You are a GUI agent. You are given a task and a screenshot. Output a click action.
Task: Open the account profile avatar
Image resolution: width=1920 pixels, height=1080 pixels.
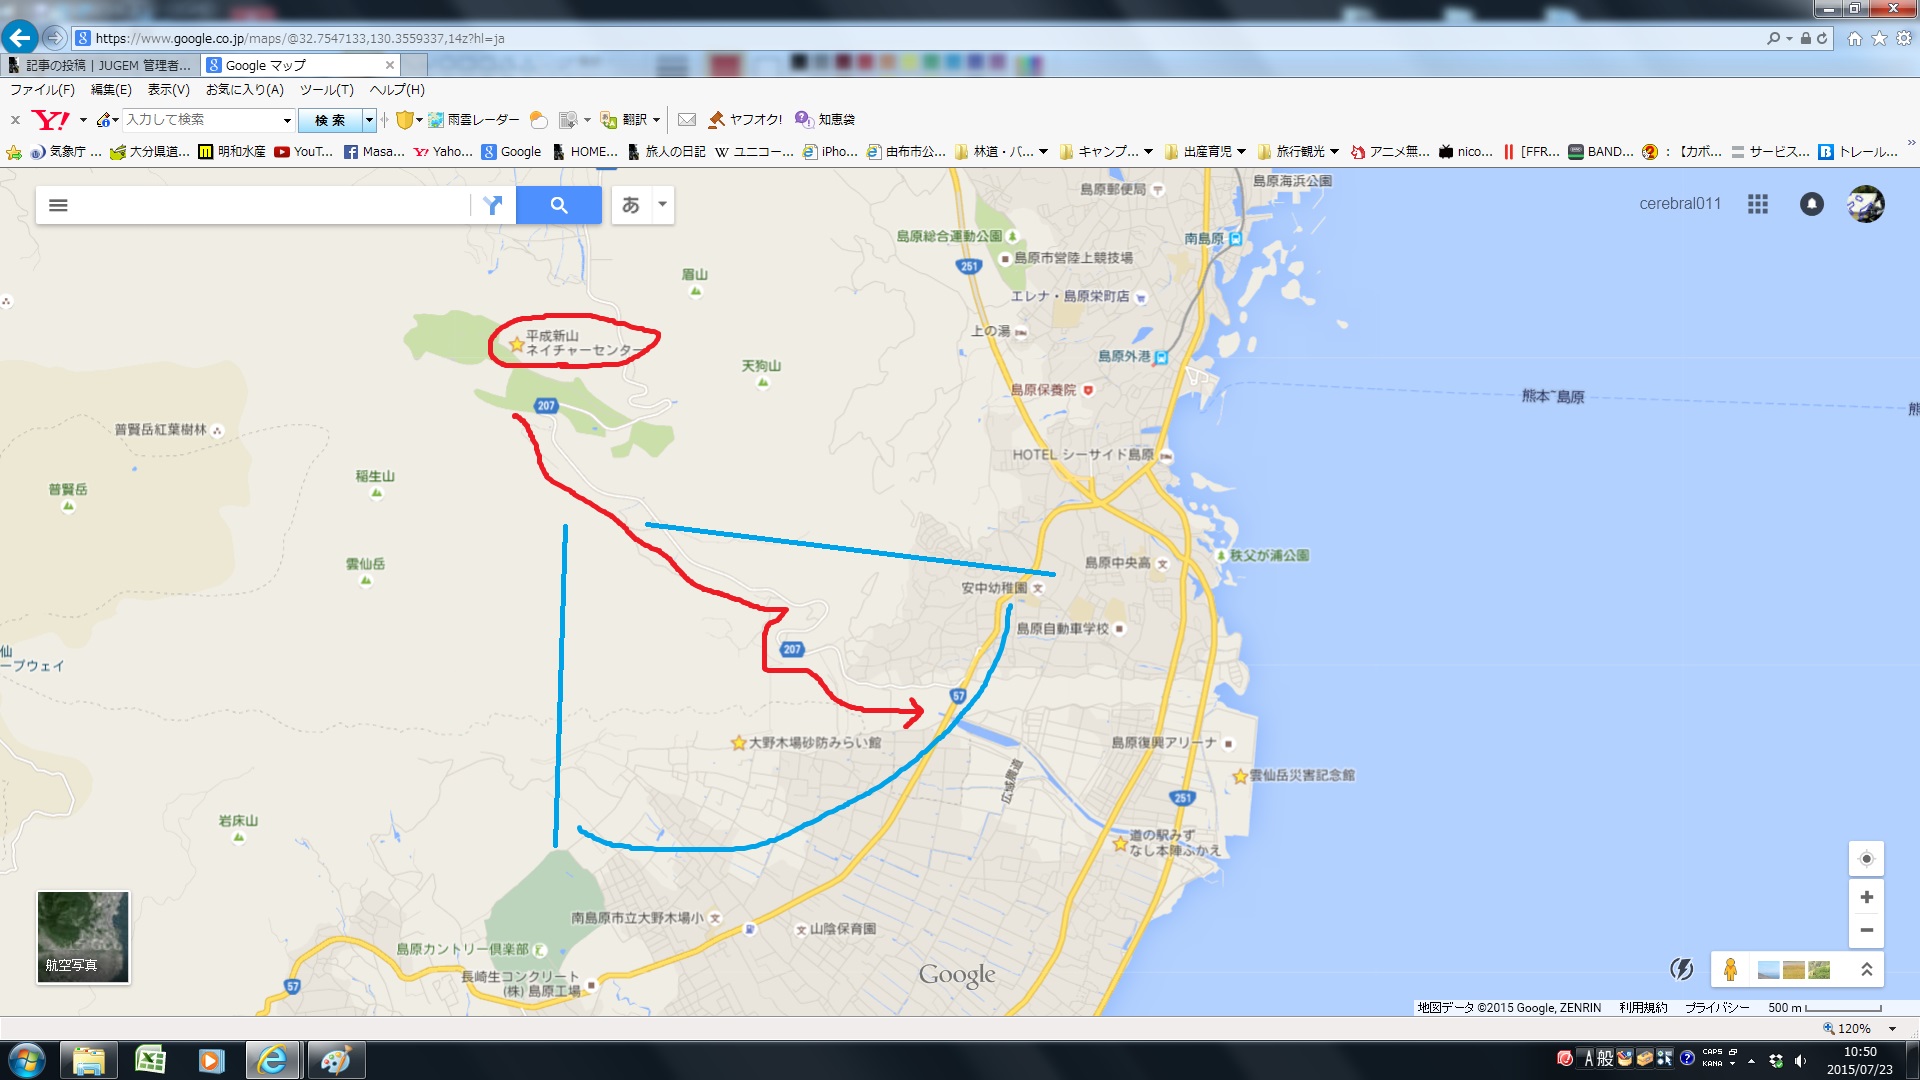pos(1865,204)
